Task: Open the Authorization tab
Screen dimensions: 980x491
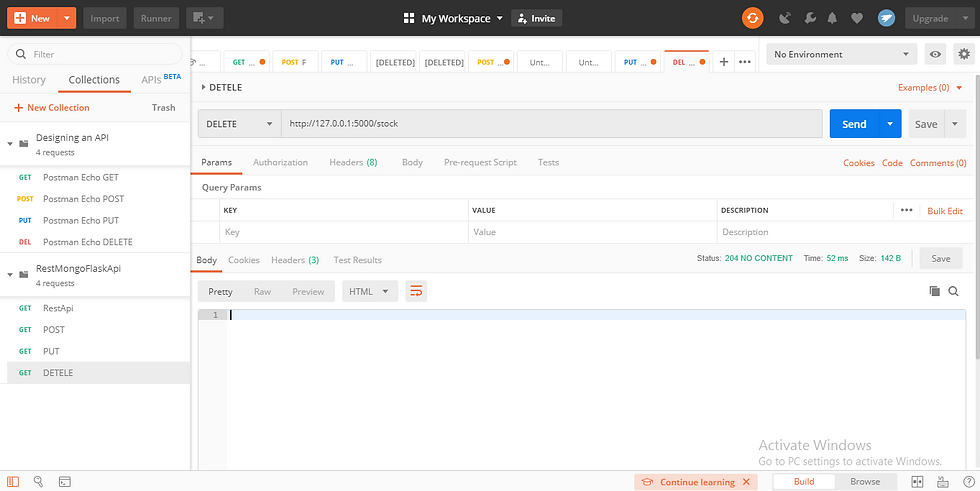Action: pyautogui.click(x=280, y=162)
